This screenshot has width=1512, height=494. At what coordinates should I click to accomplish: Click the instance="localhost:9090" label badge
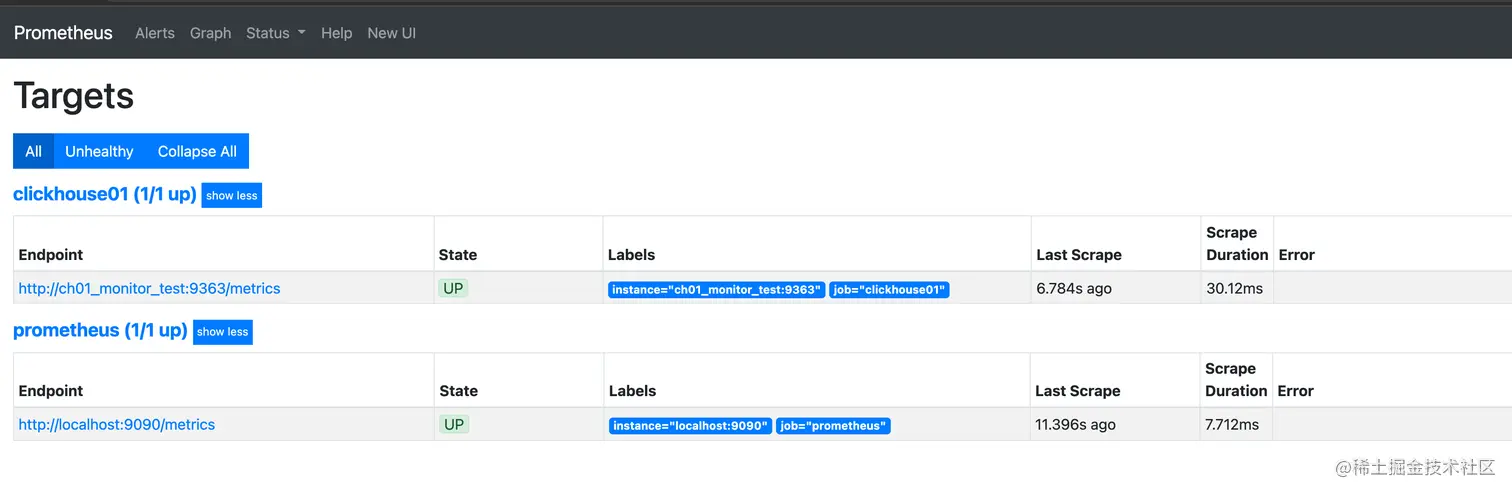pos(691,426)
